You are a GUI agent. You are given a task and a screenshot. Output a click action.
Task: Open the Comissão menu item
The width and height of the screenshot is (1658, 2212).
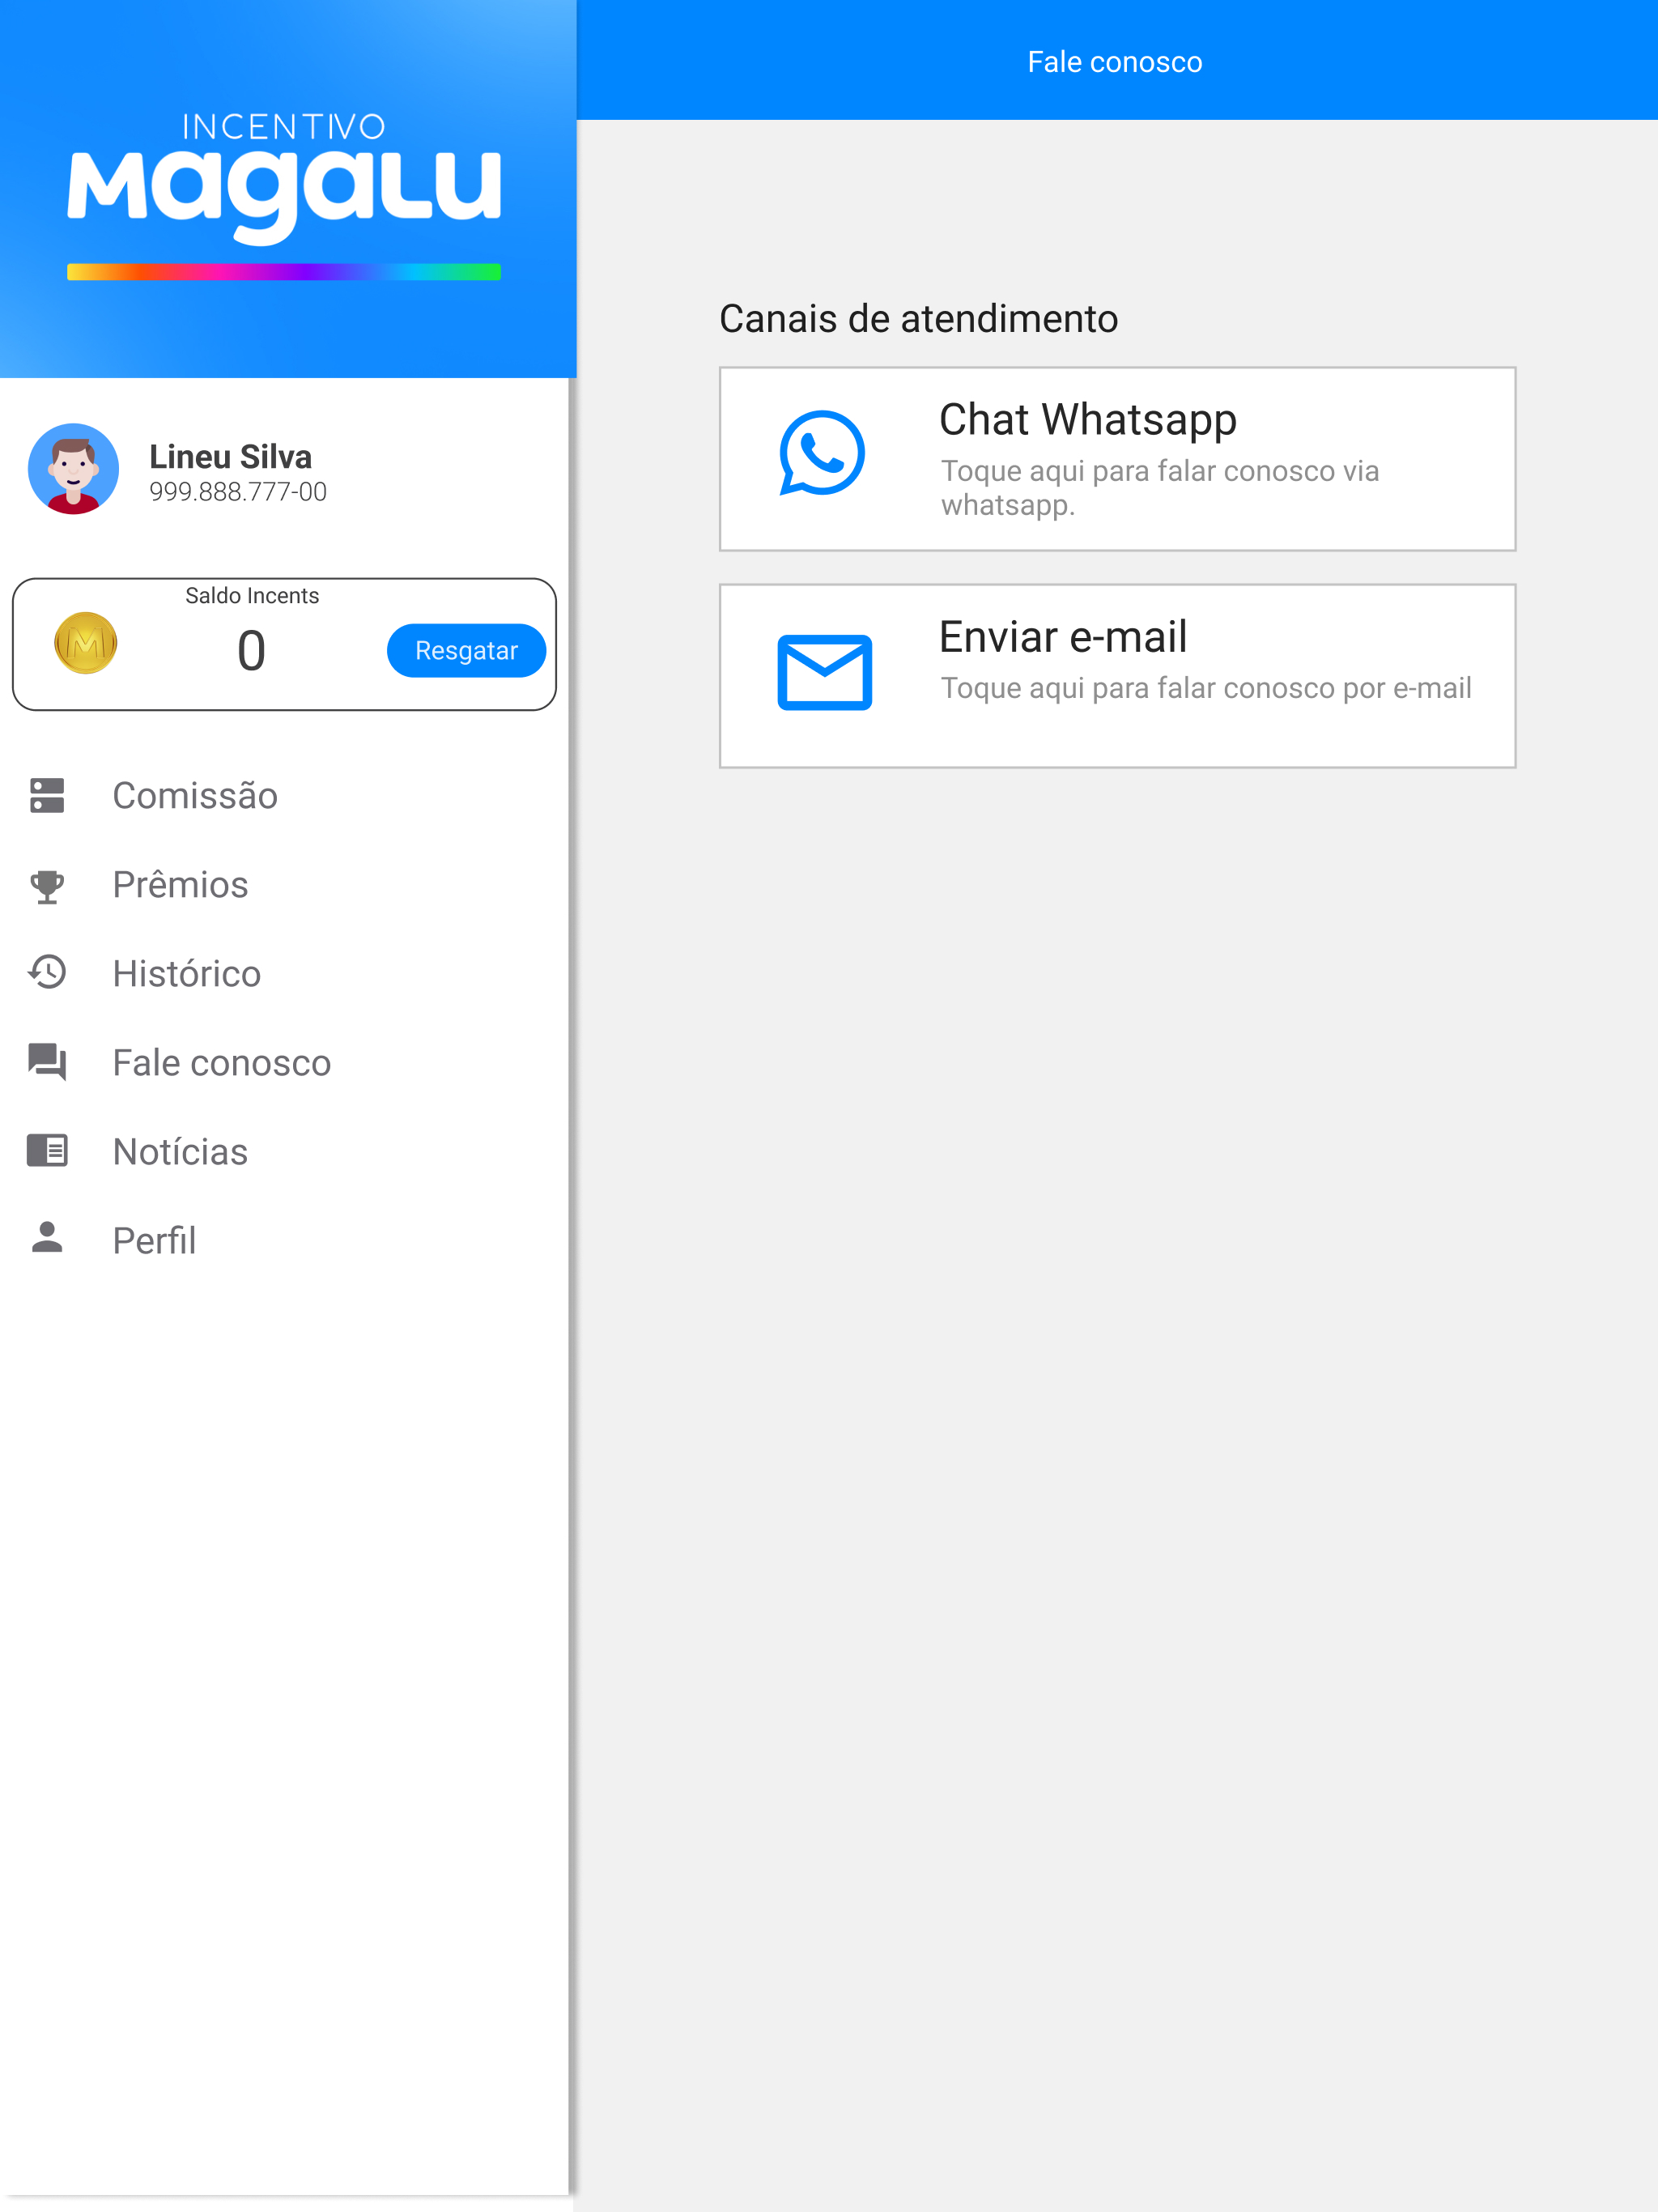tap(284, 796)
